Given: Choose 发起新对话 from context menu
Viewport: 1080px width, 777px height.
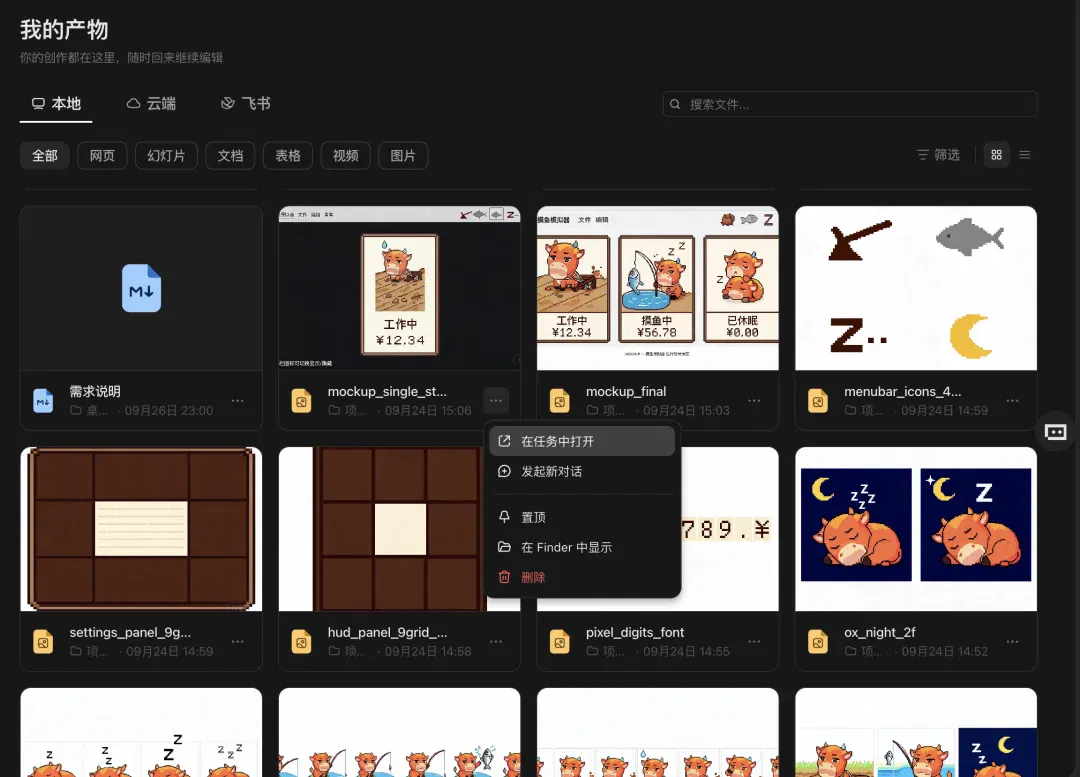Looking at the screenshot, I should (582, 471).
